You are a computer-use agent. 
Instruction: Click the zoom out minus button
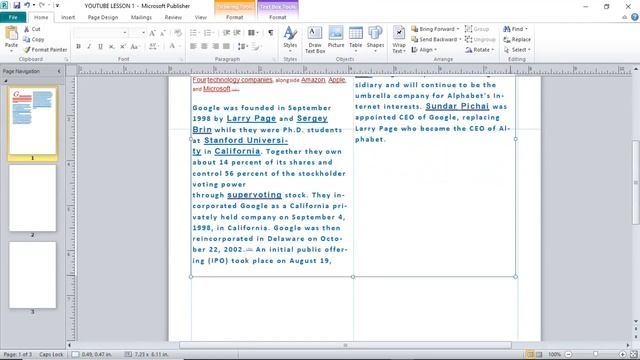click(568, 354)
